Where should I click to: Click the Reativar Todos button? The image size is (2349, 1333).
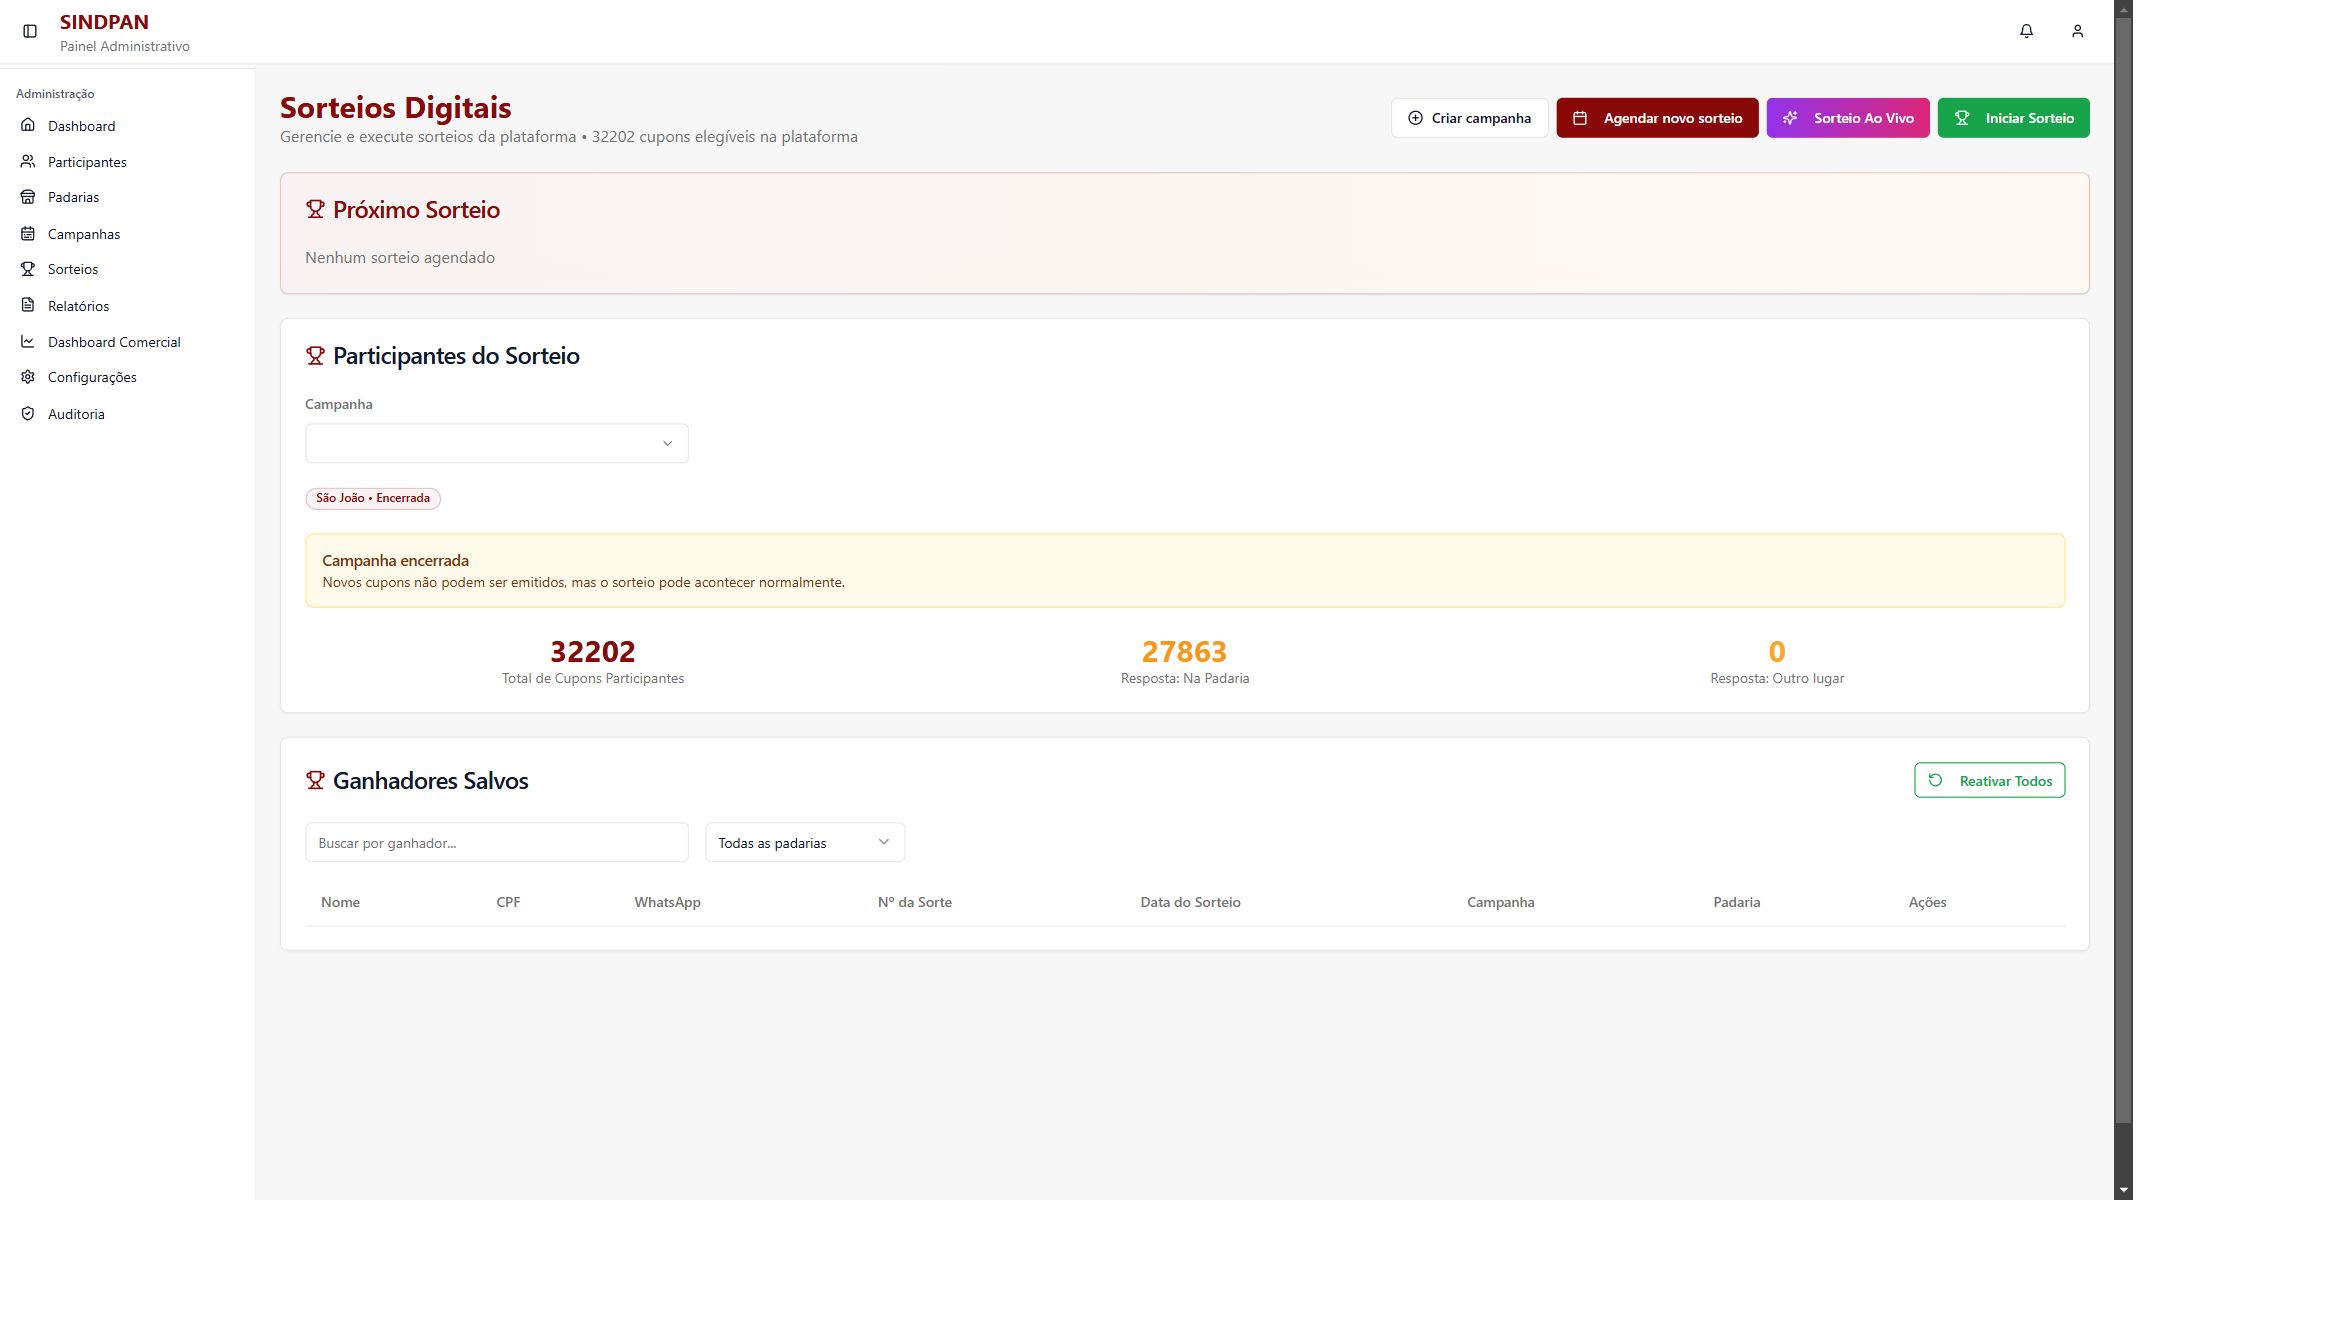(x=1989, y=780)
